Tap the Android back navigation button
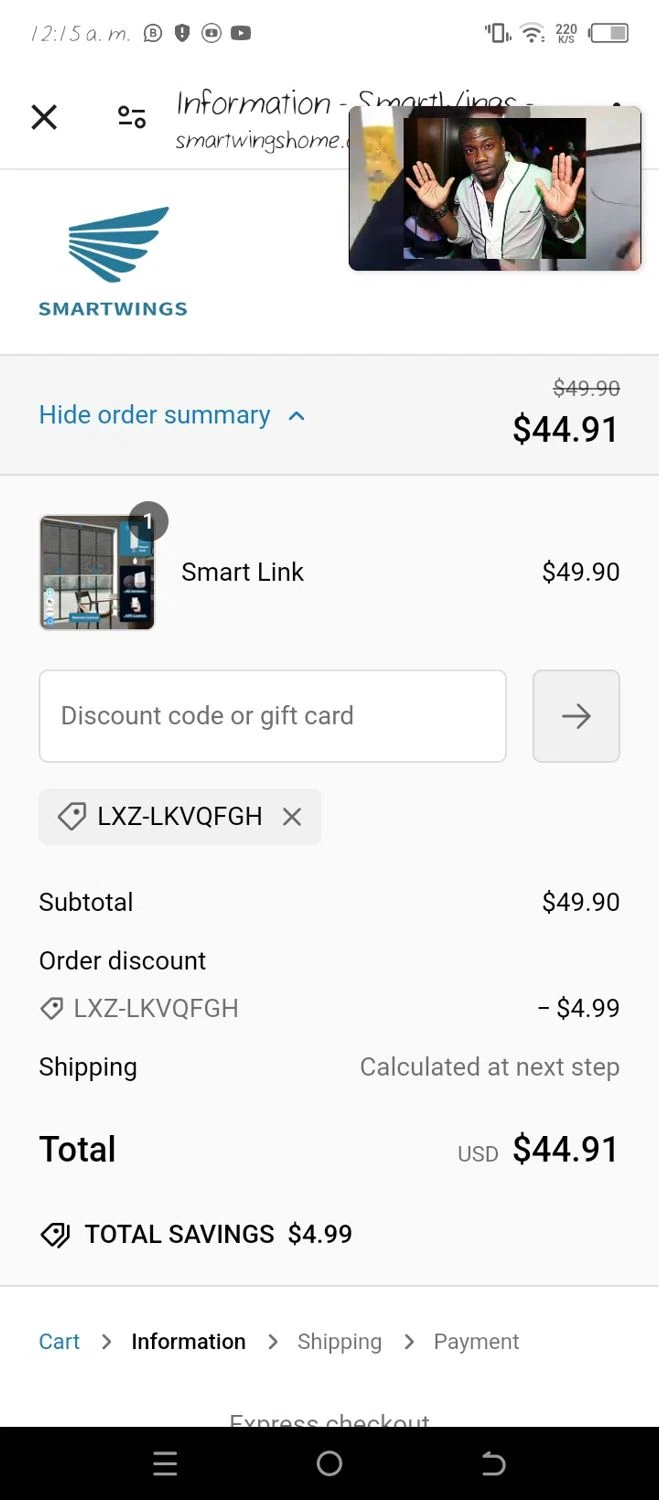 click(x=493, y=1464)
